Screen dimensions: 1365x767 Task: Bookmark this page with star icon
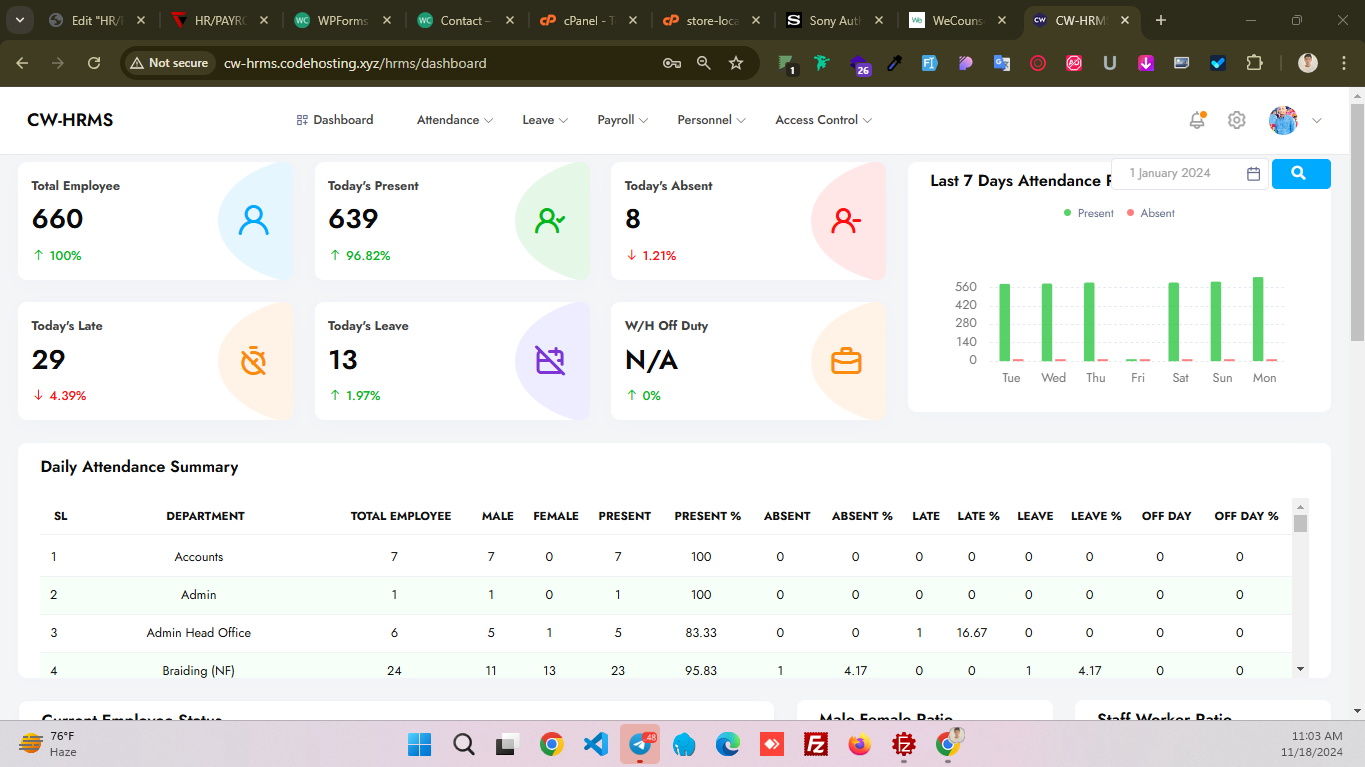coord(736,63)
